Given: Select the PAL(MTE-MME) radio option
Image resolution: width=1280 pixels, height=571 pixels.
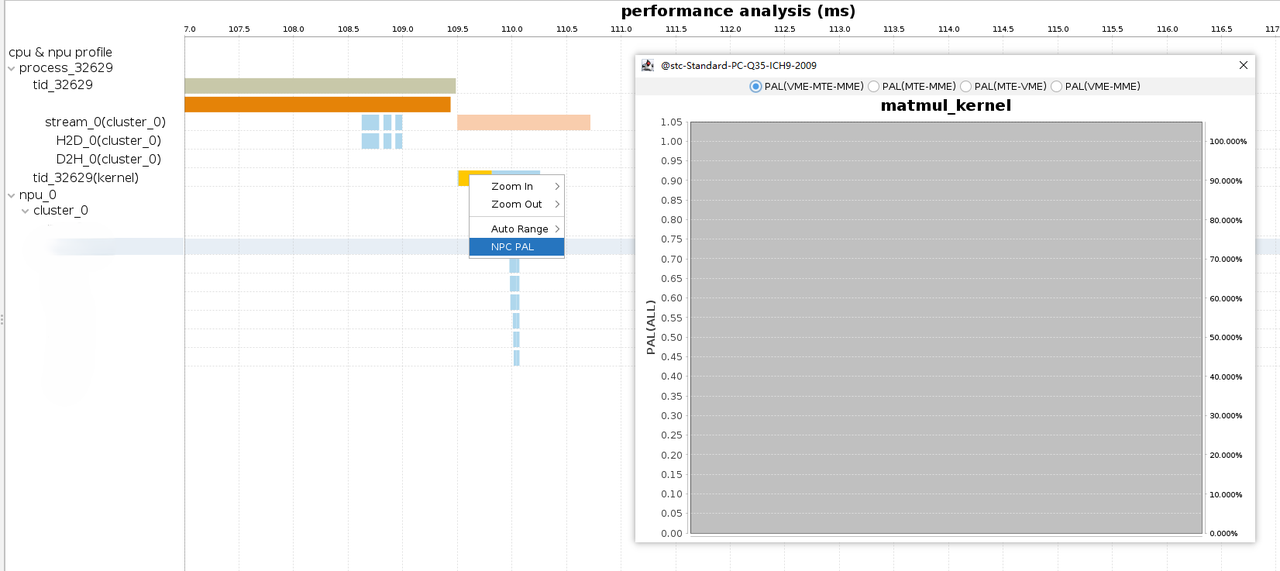Looking at the screenshot, I should (x=874, y=87).
